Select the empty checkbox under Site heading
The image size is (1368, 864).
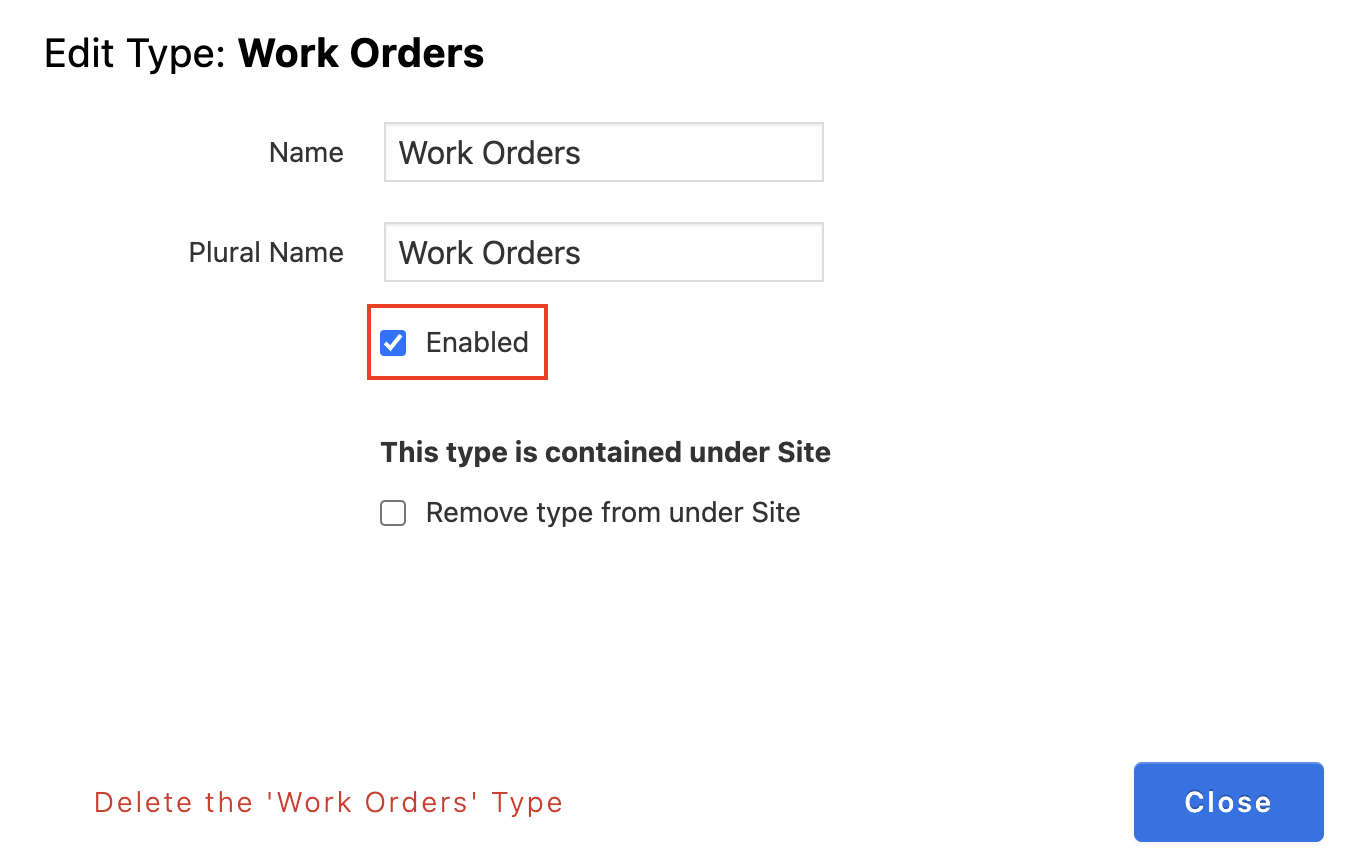[393, 513]
